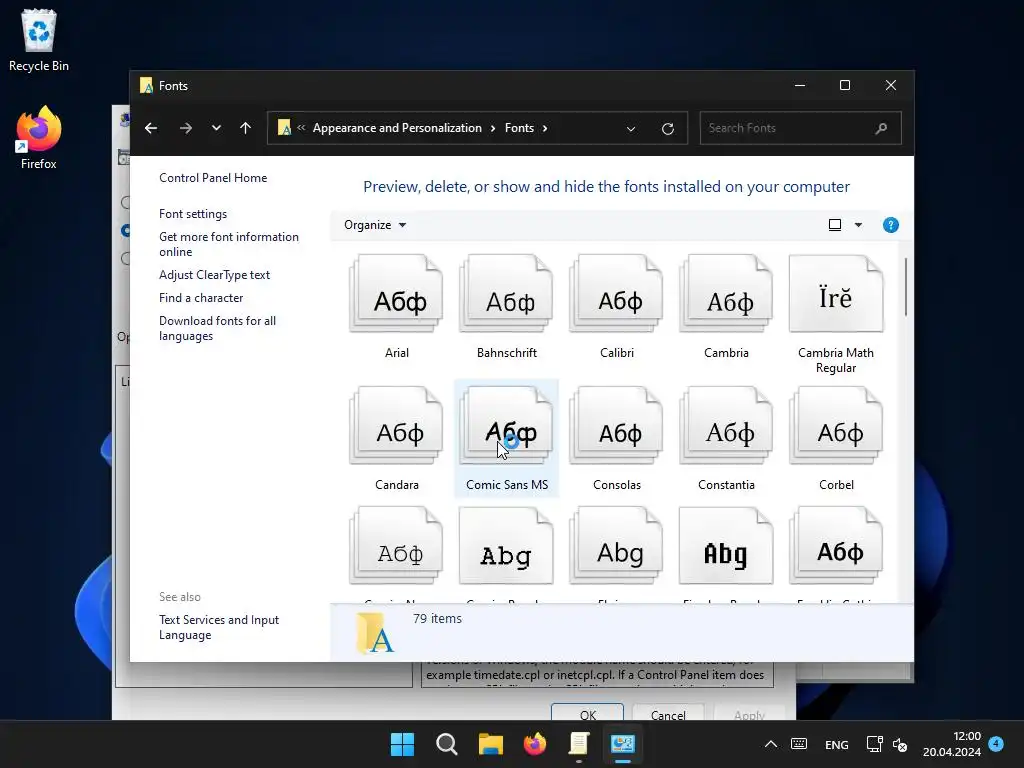Go back in Fonts window
1024x768 pixels.
click(x=151, y=128)
